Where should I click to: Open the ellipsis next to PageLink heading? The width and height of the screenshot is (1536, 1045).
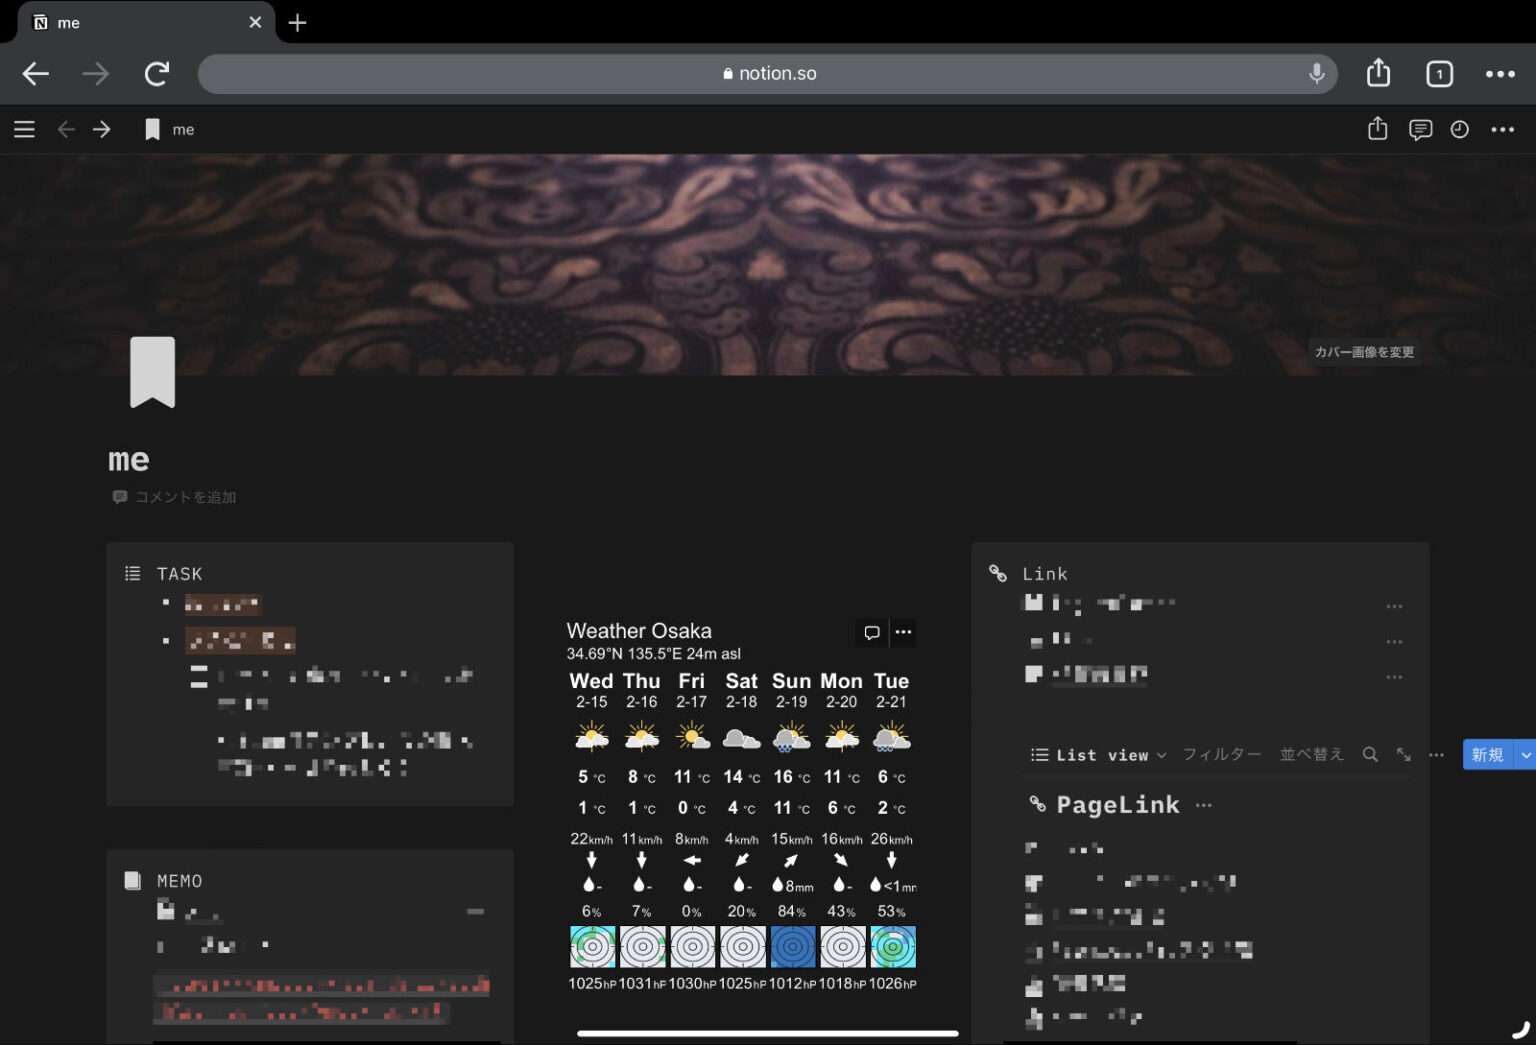tap(1203, 805)
